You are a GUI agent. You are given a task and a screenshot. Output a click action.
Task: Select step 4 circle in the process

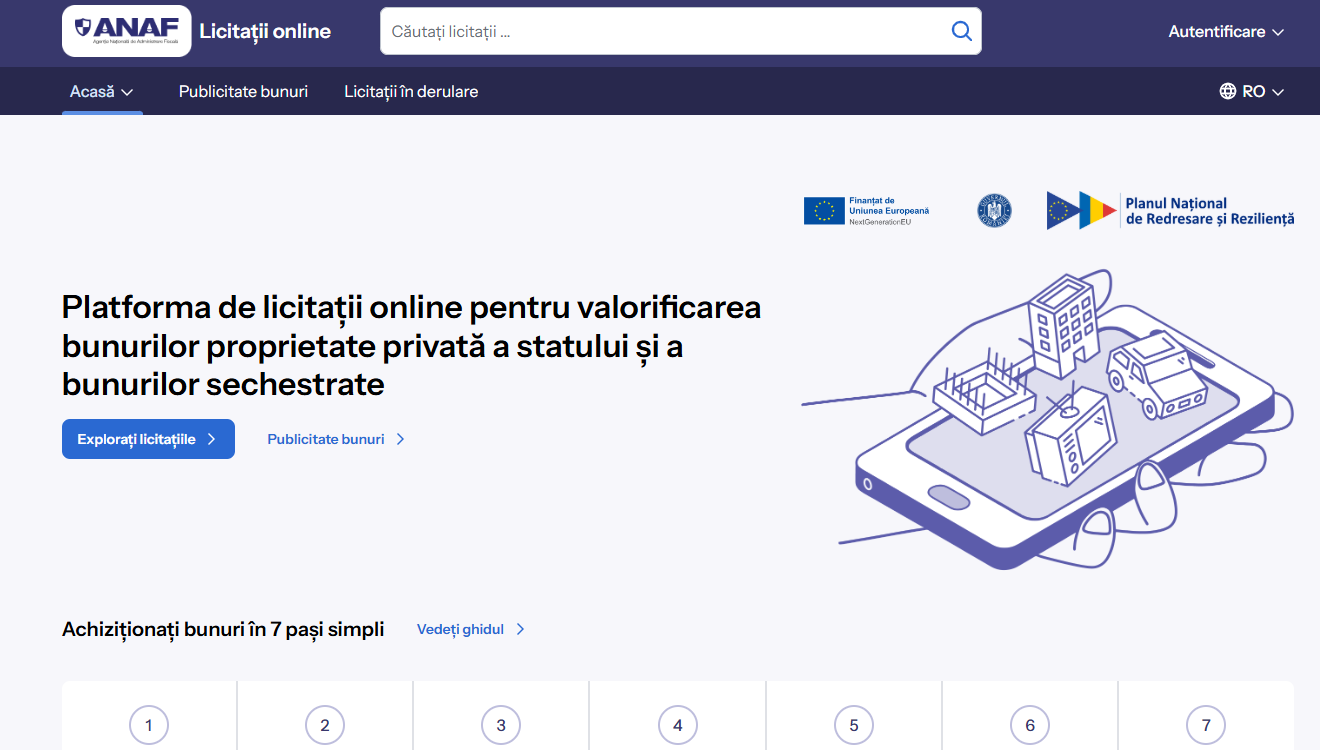click(x=677, y=725)
